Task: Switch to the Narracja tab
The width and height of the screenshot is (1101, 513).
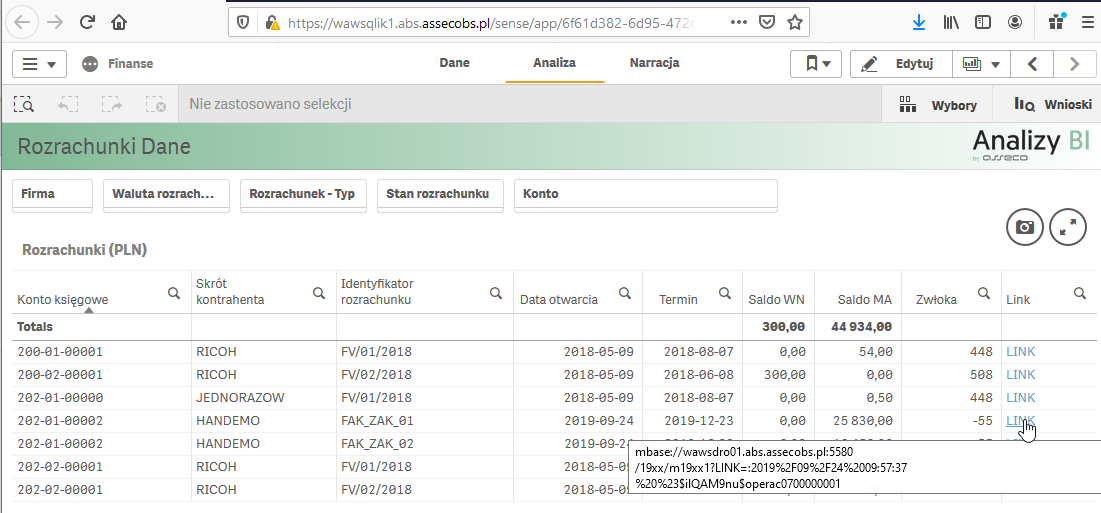Action: 654,63
